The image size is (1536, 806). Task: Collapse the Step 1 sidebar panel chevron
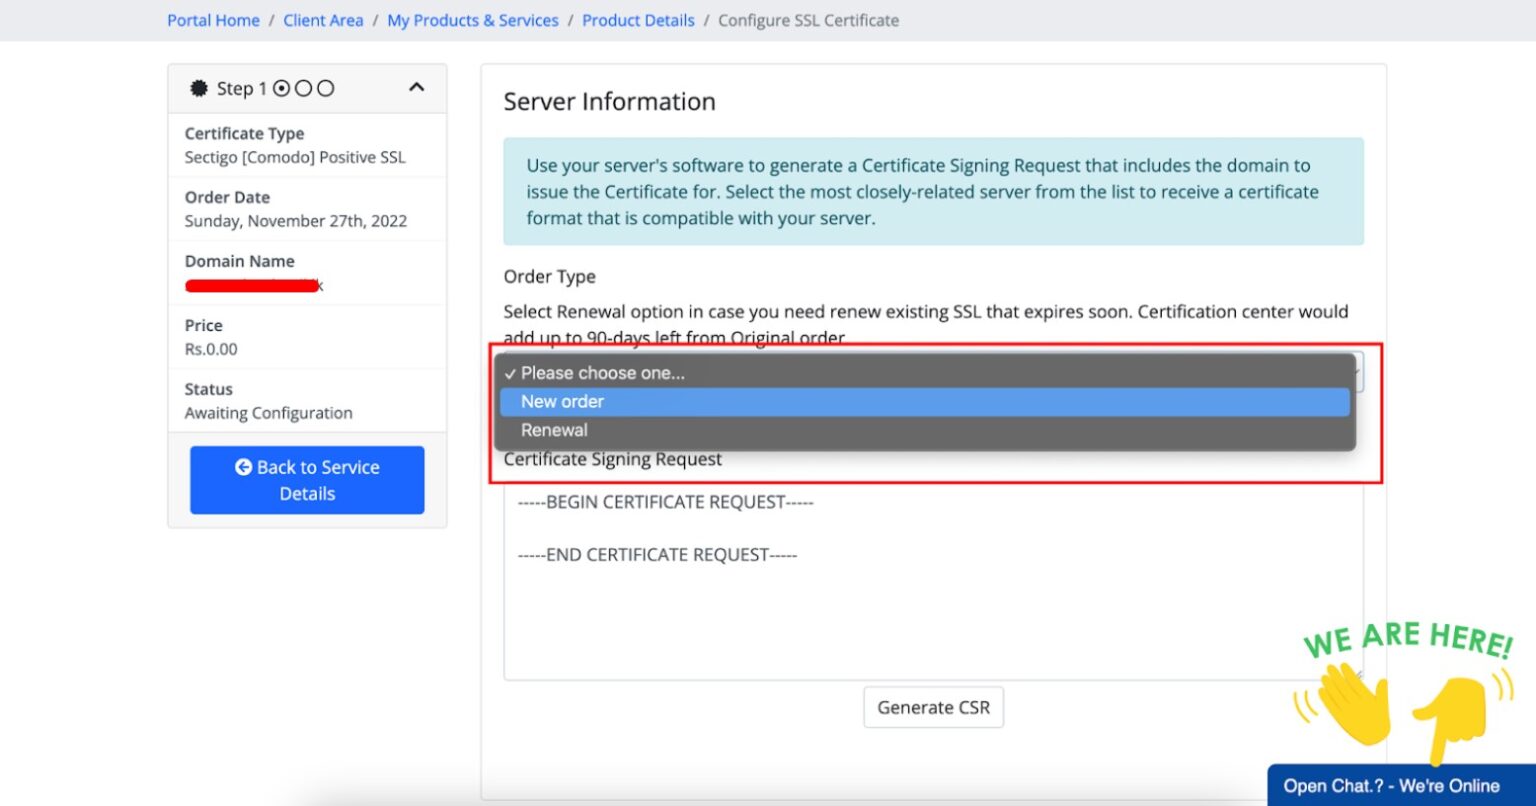click(x=417, y=88)
